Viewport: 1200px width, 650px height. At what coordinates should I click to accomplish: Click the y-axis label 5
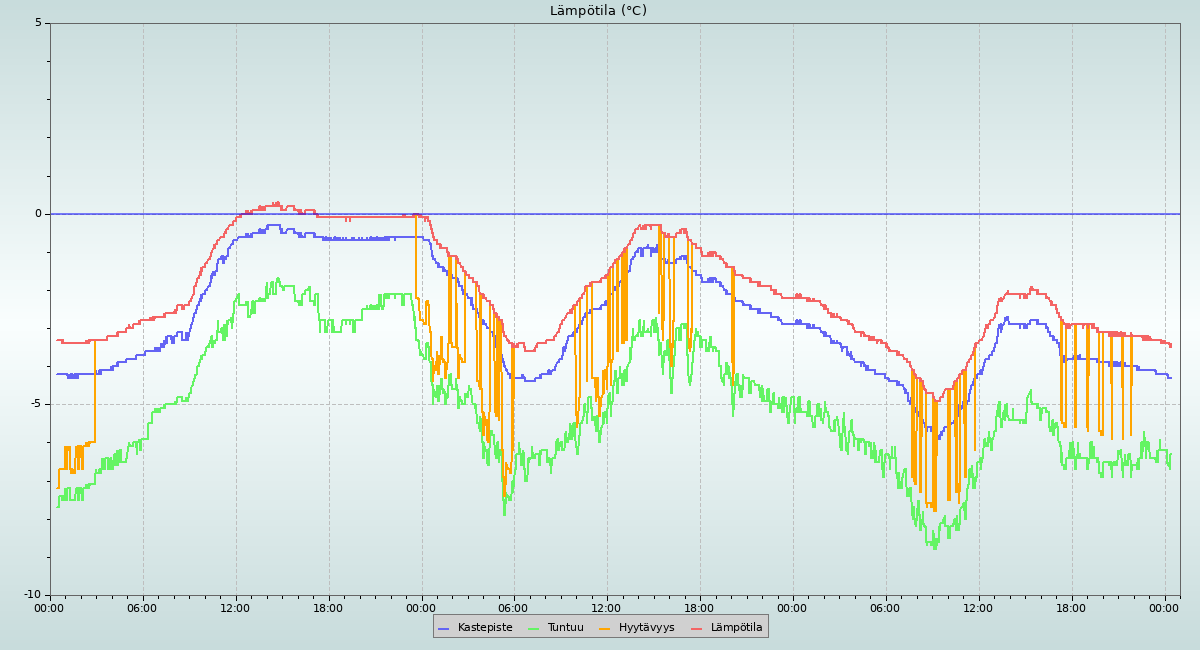click(x=39, y=23)
